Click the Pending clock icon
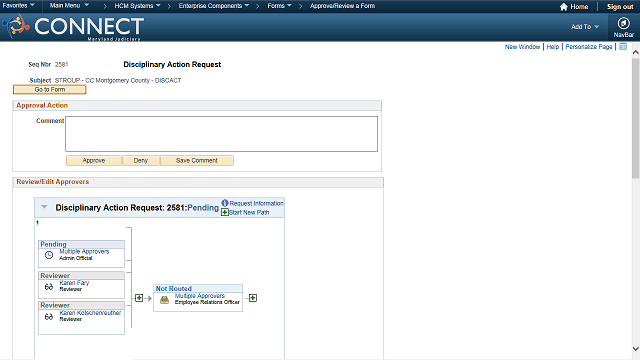The height and width of the screenshot is (360, 640). click(x=49, y=255)
